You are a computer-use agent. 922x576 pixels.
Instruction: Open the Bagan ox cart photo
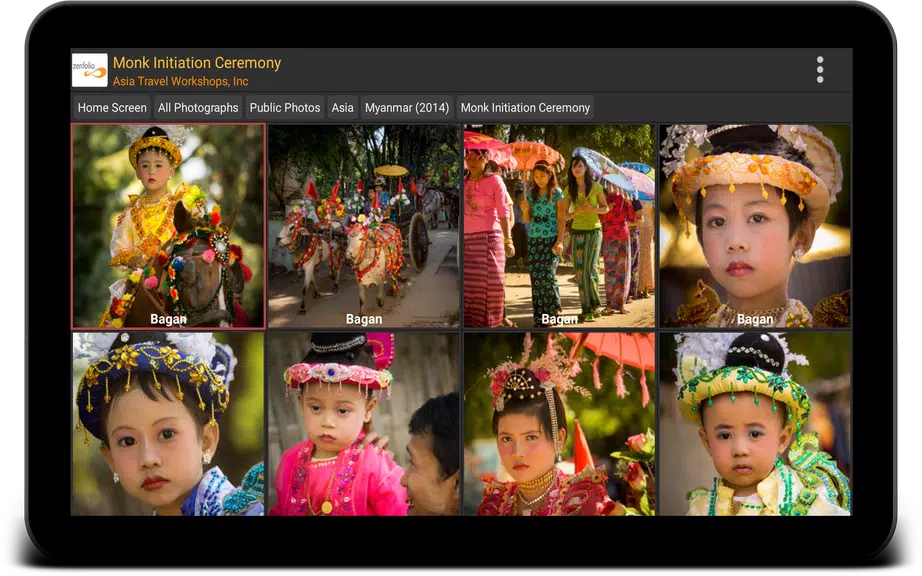tap(364, 224)
